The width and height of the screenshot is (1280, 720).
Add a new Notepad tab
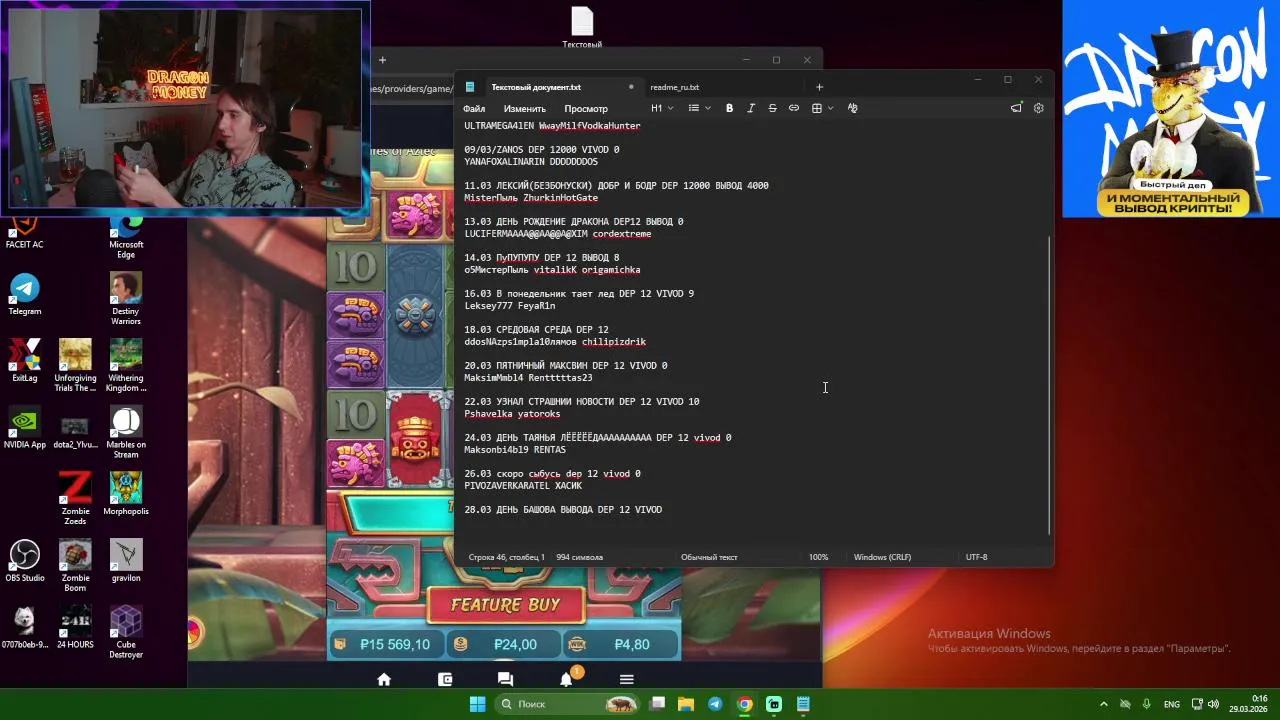(819, 87)
